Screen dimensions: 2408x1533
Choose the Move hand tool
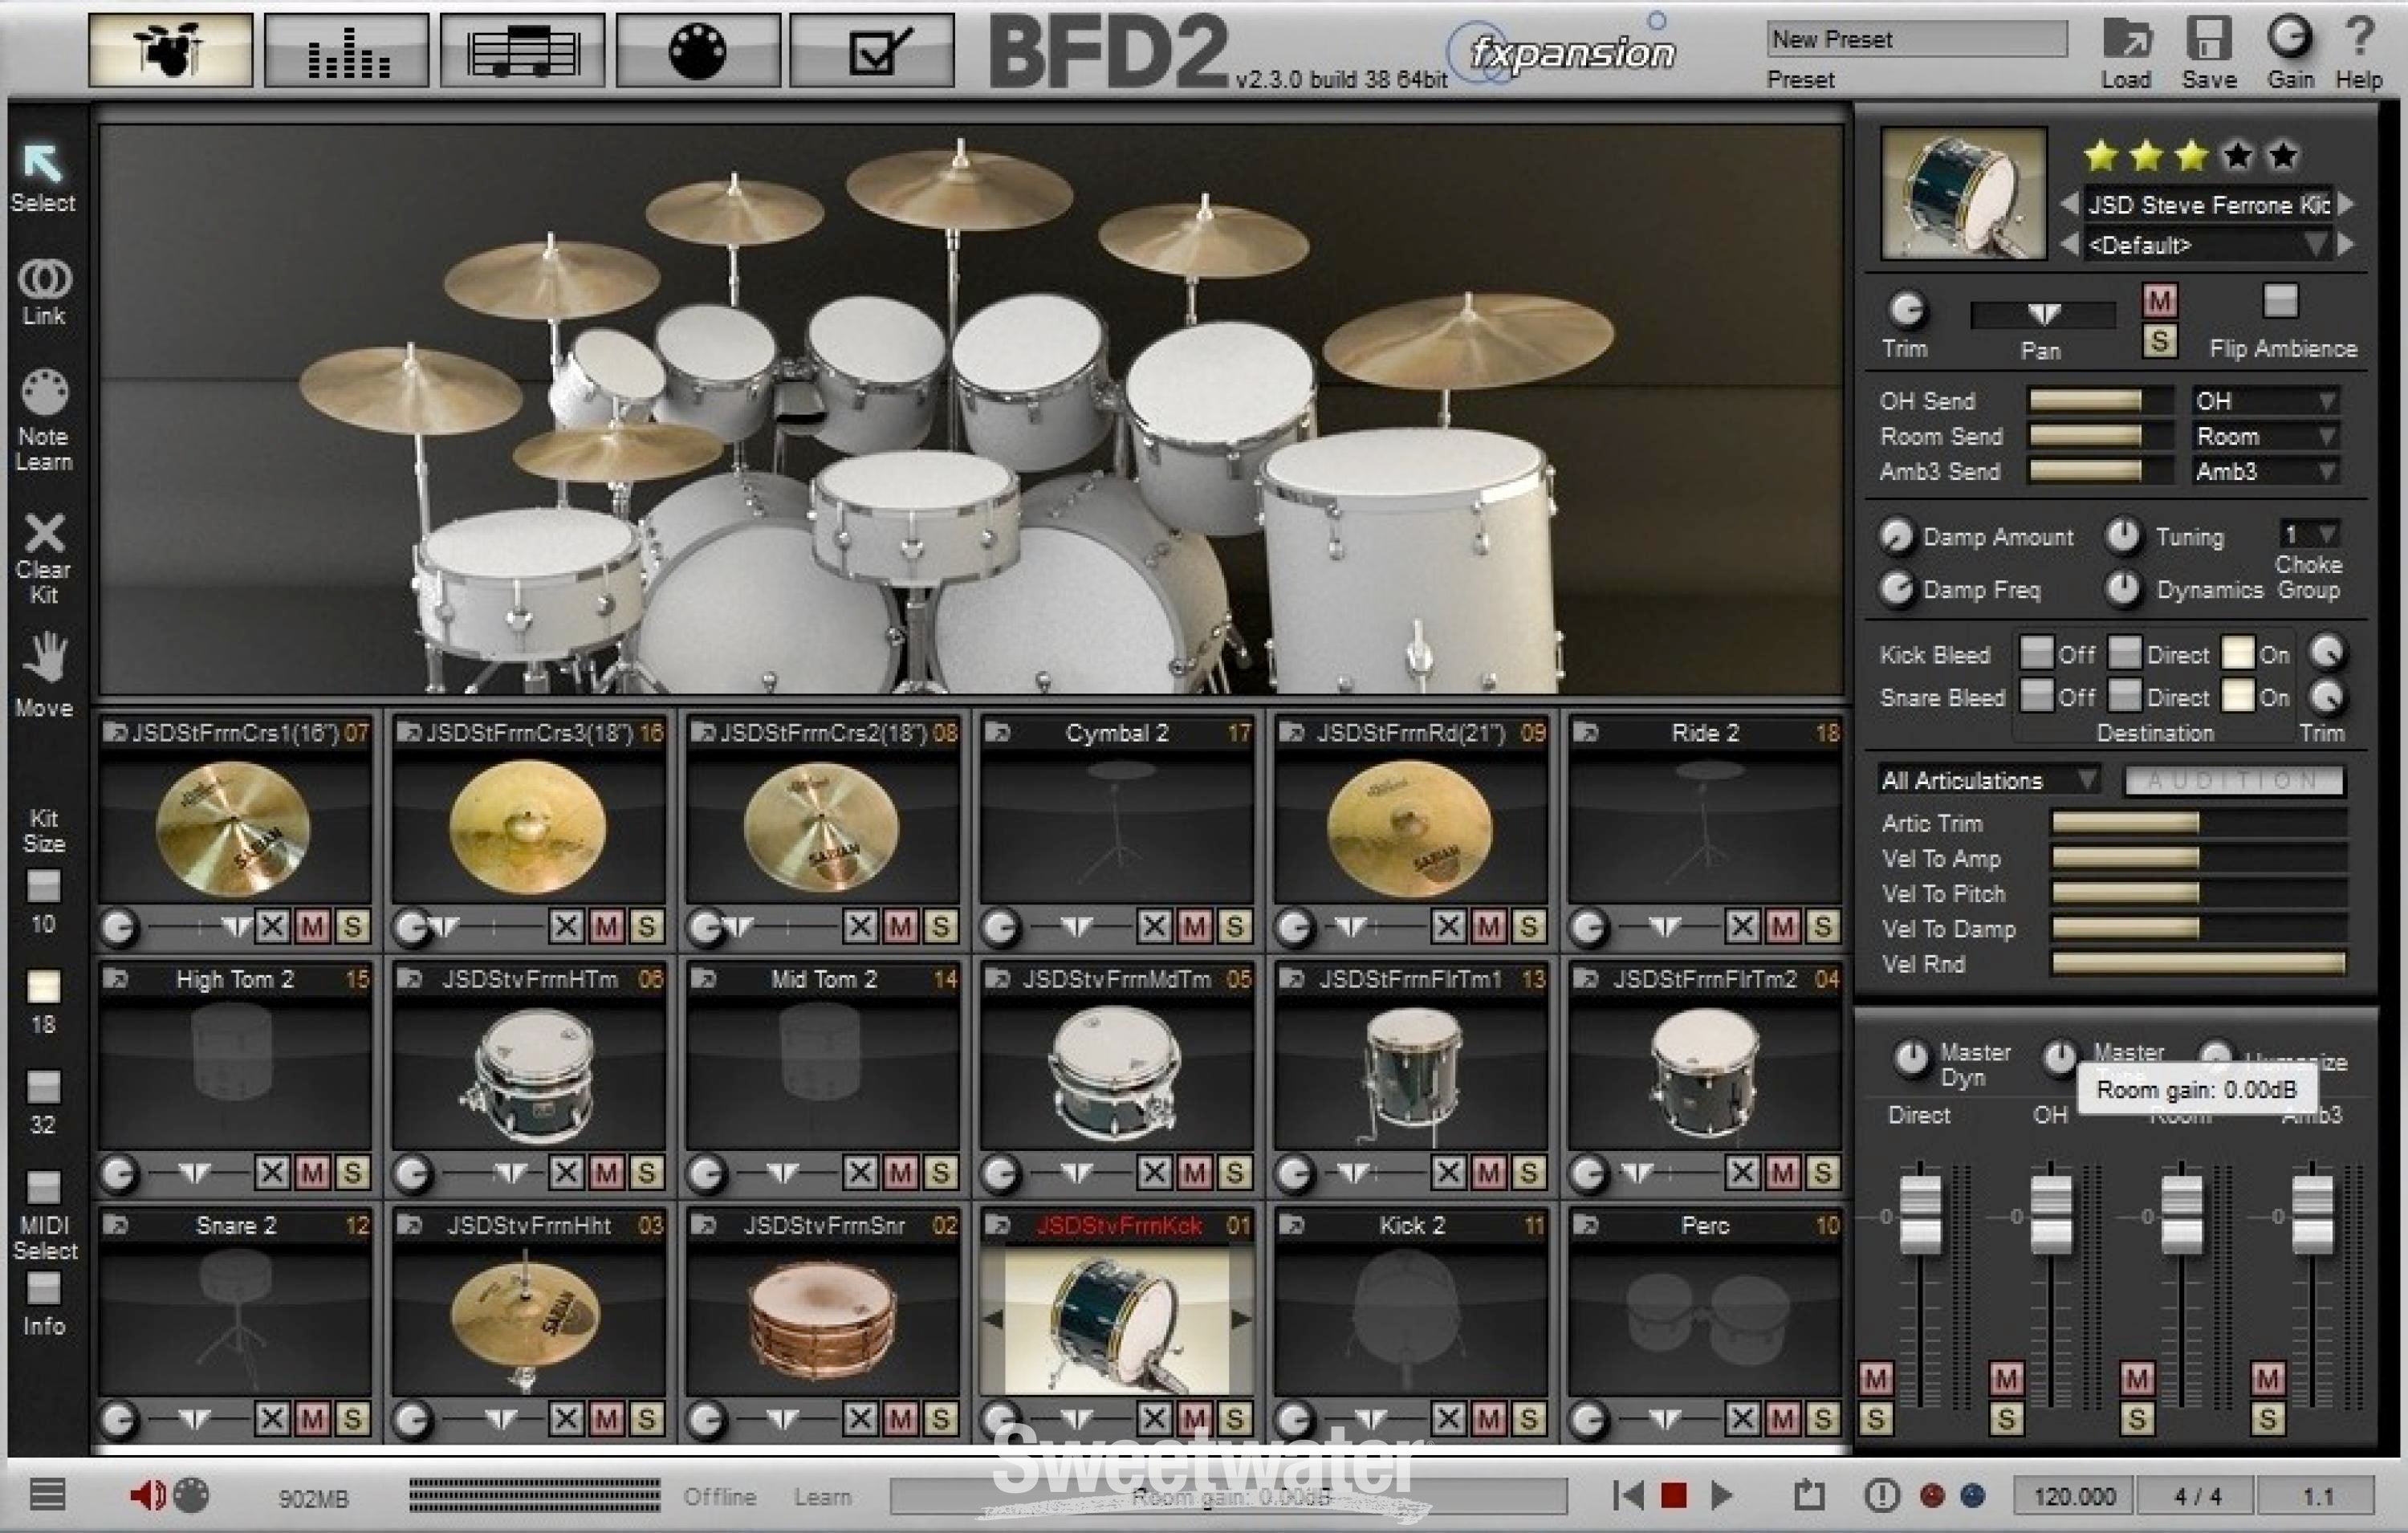(x=45, y=658)
